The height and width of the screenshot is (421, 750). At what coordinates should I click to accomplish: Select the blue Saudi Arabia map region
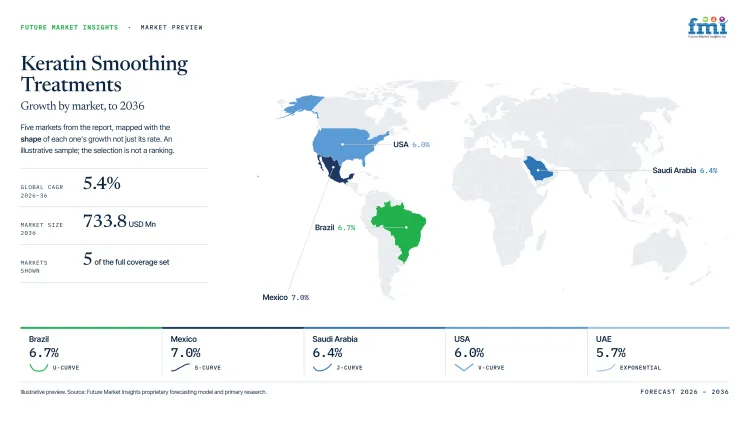(x=539, y=168)
